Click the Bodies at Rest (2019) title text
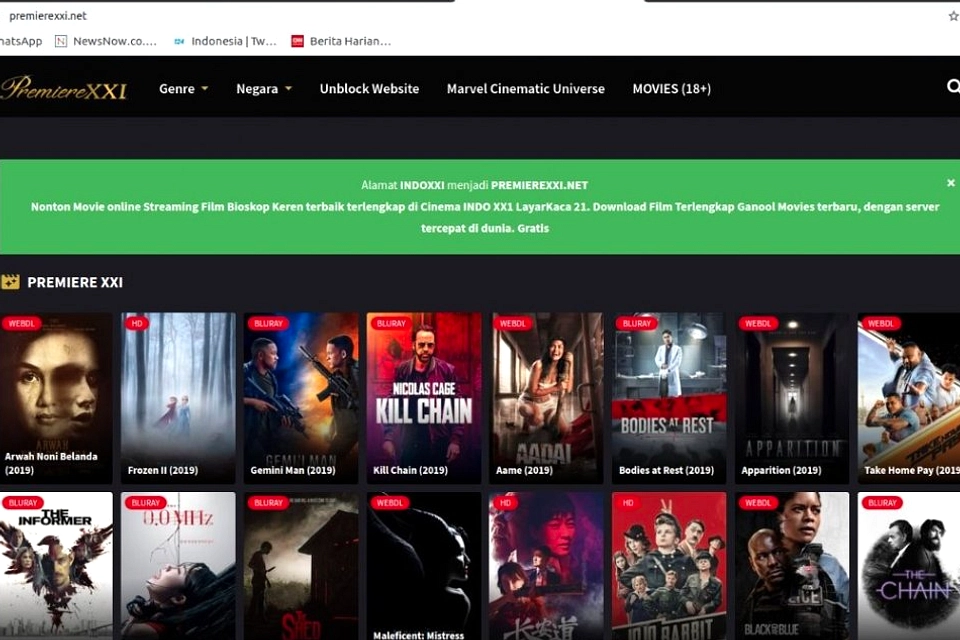 click(x=666, y=470)
